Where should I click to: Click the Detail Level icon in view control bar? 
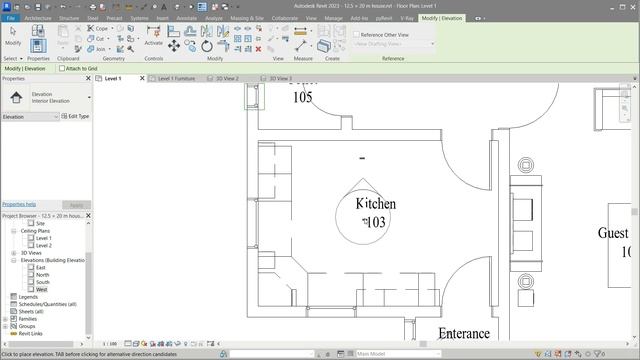coord(128,344)
